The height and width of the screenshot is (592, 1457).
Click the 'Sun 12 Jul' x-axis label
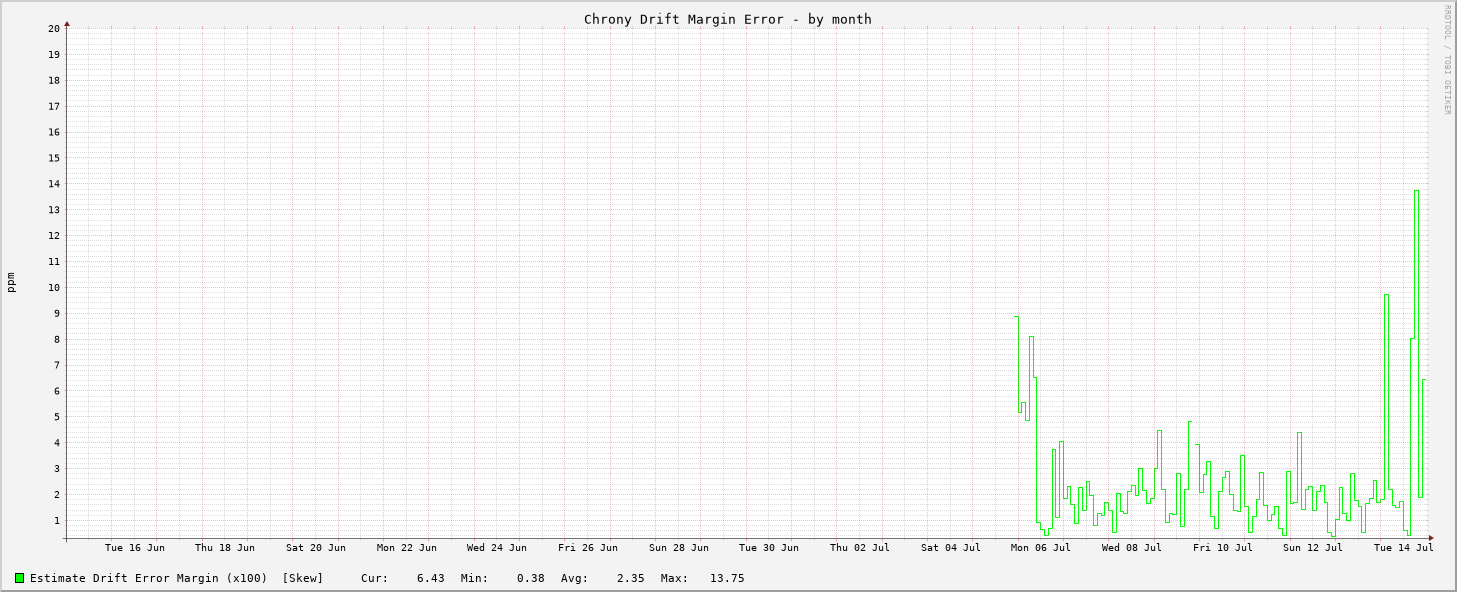(x=1313, y=547)
